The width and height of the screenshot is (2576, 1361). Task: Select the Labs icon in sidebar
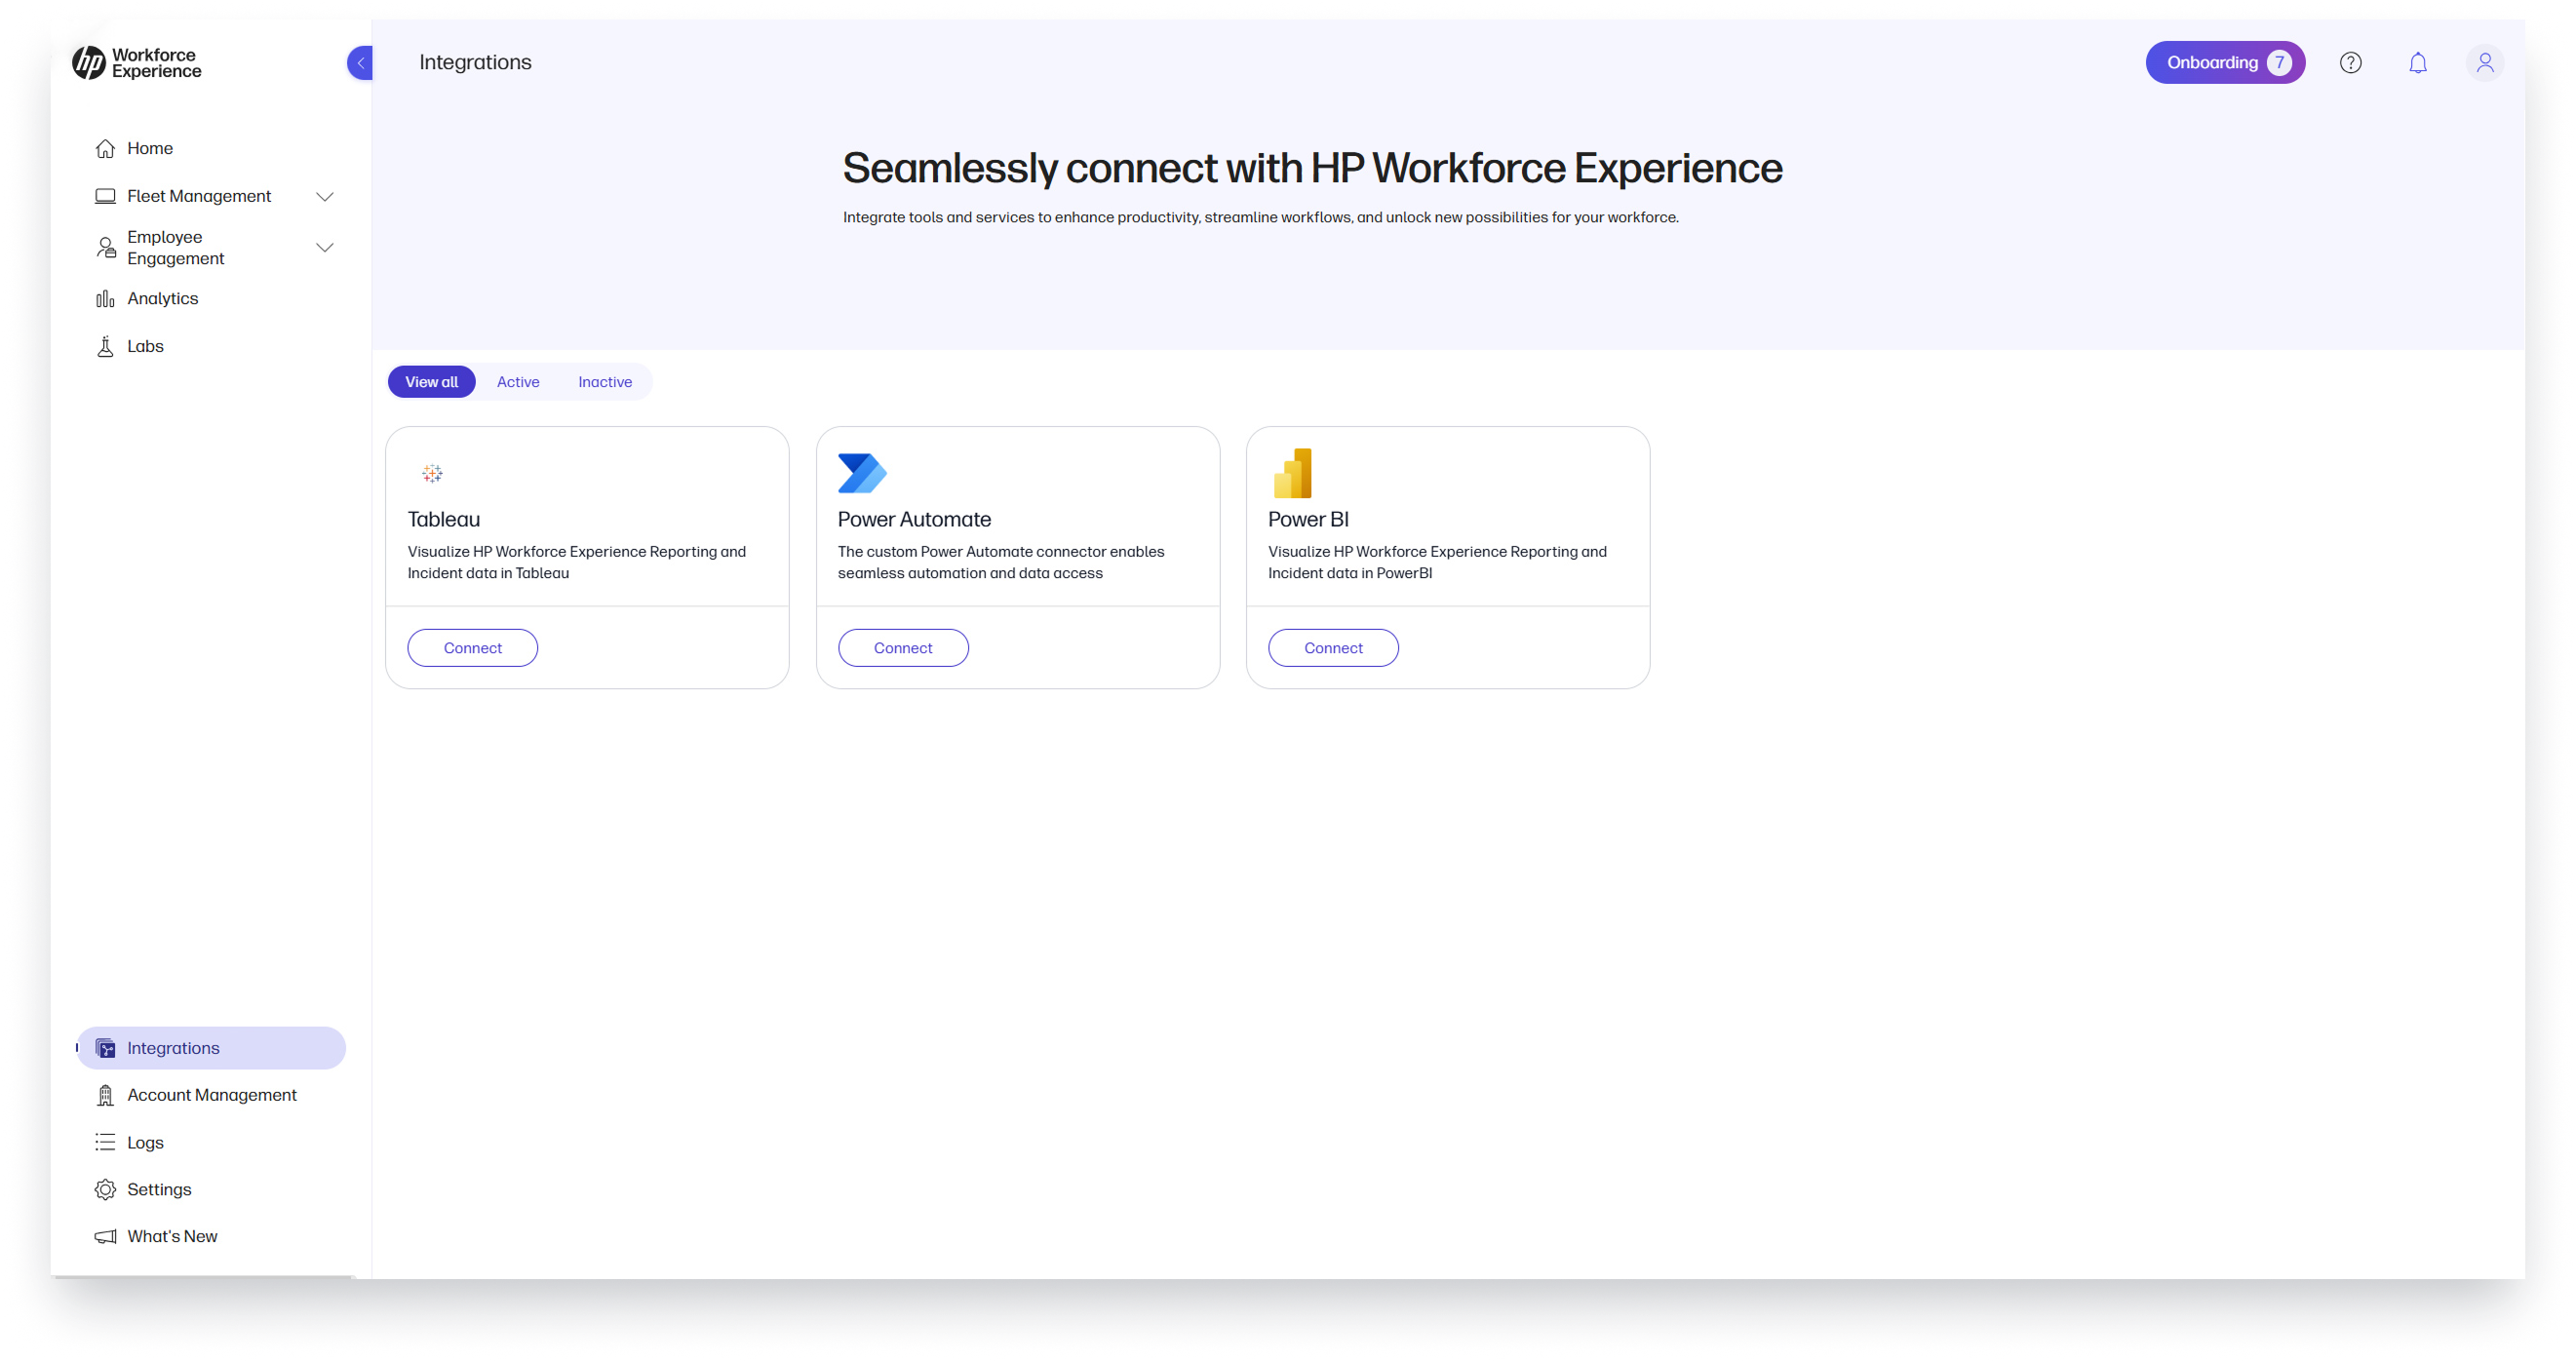pyautogui.click(x=105, y=346)
